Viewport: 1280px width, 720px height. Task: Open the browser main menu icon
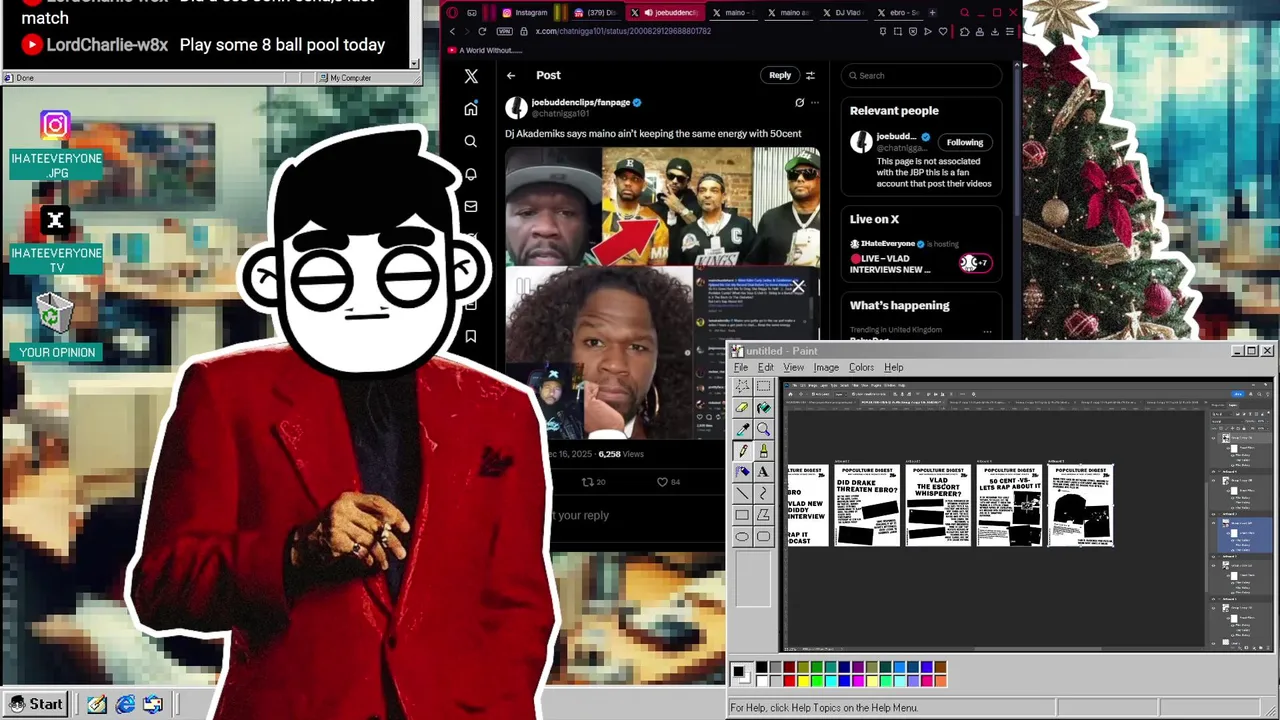click(x=1010, y=31)
